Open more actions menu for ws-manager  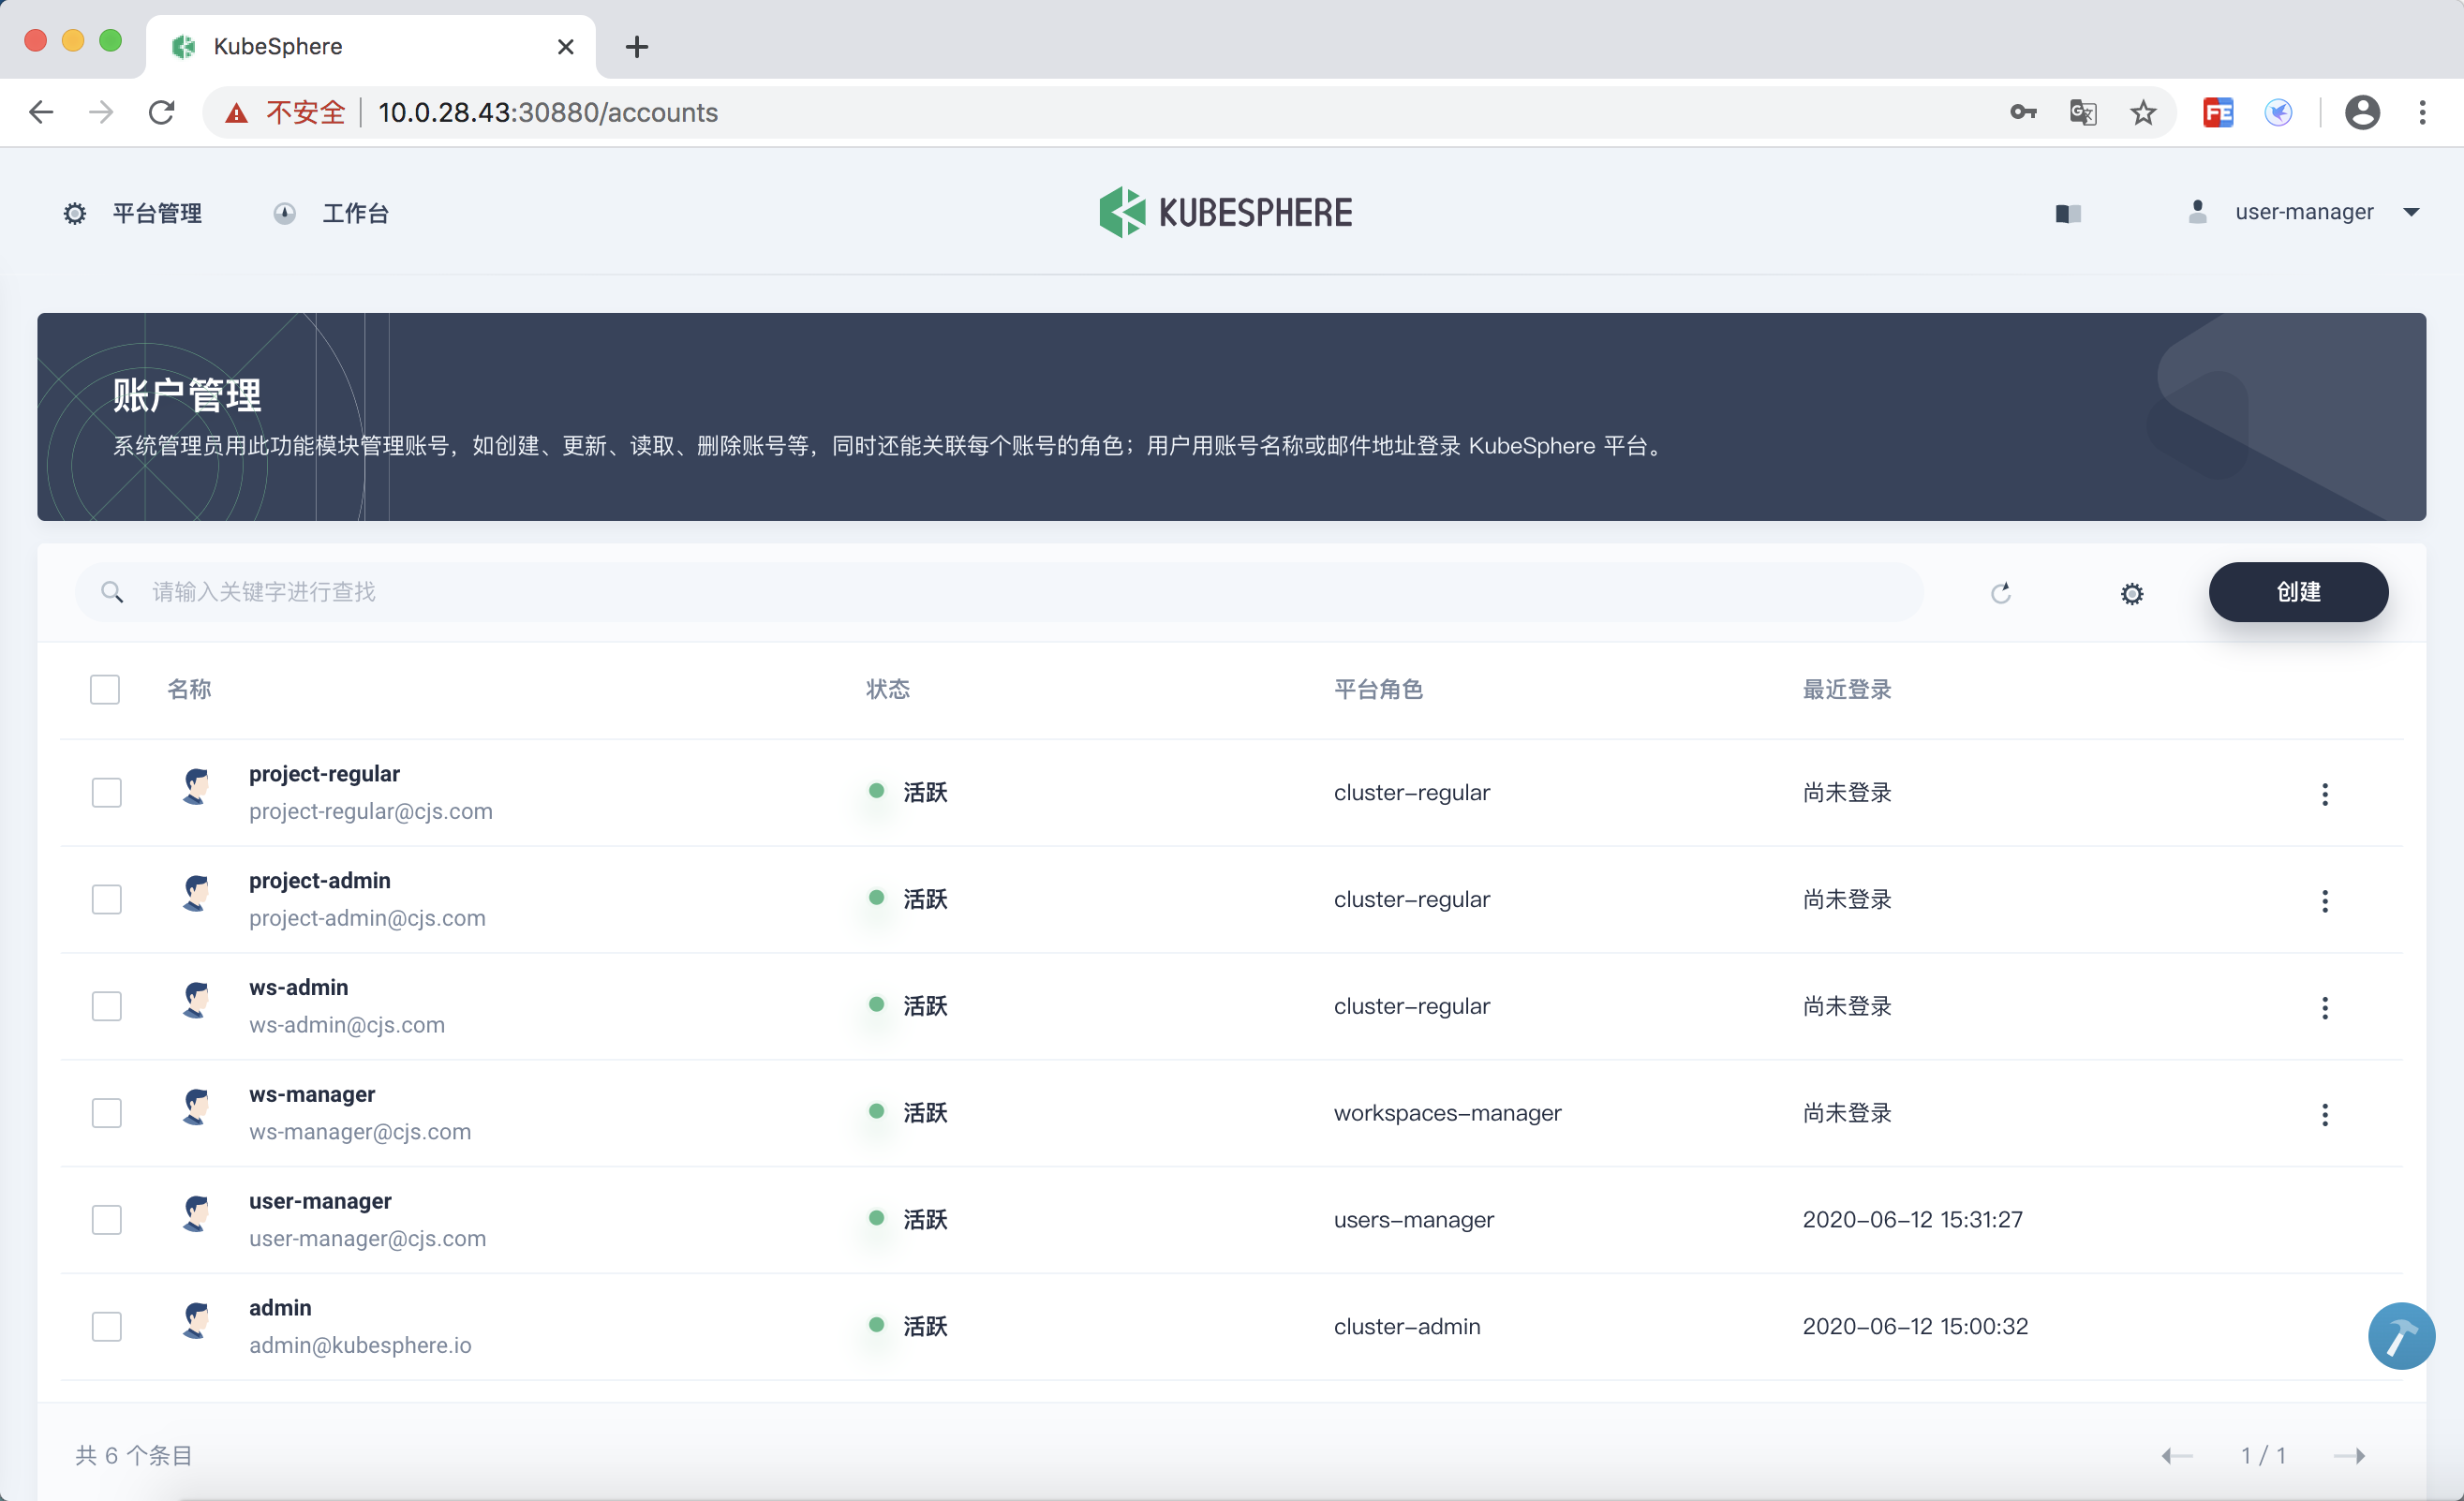point(2324,1114)
